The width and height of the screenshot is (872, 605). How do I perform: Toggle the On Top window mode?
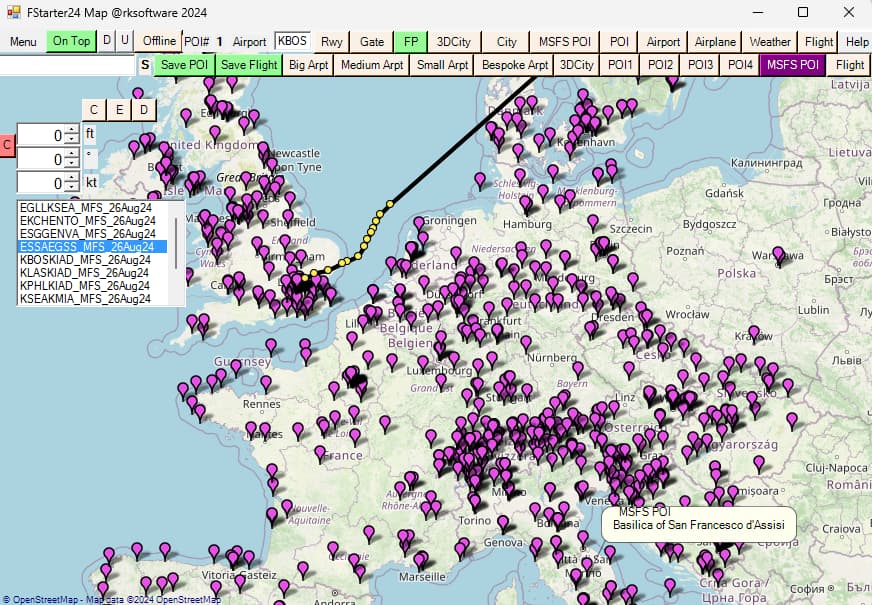[72, 41]
